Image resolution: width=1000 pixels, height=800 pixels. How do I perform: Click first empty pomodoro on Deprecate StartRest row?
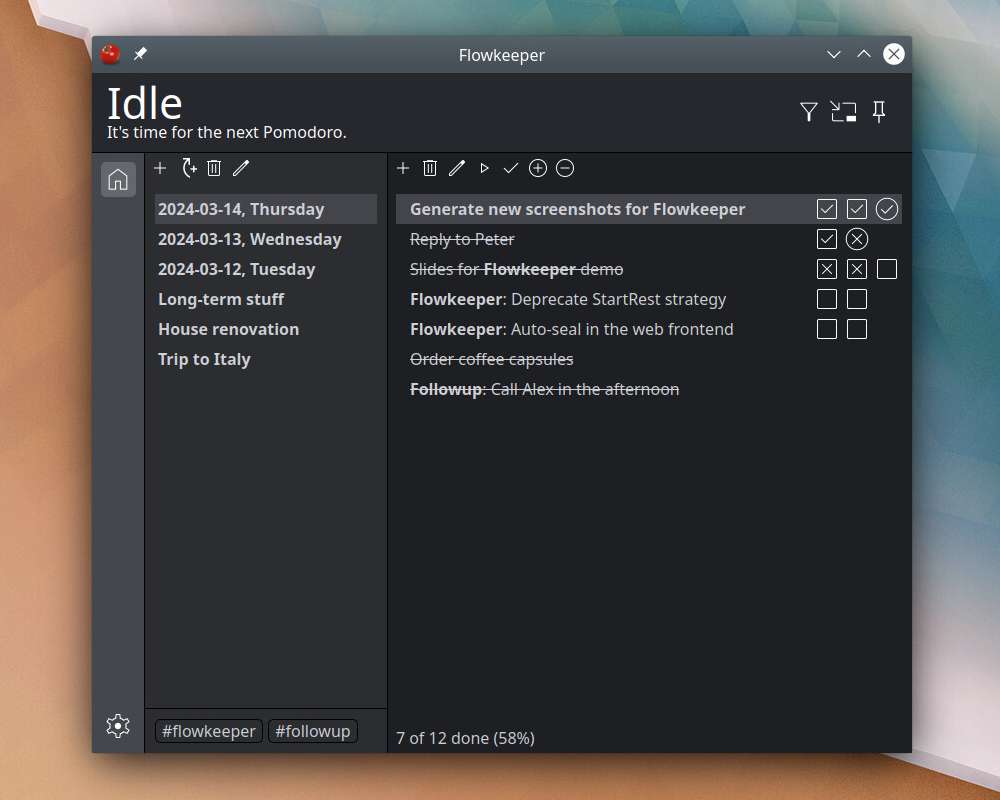(x=827, y=299)
